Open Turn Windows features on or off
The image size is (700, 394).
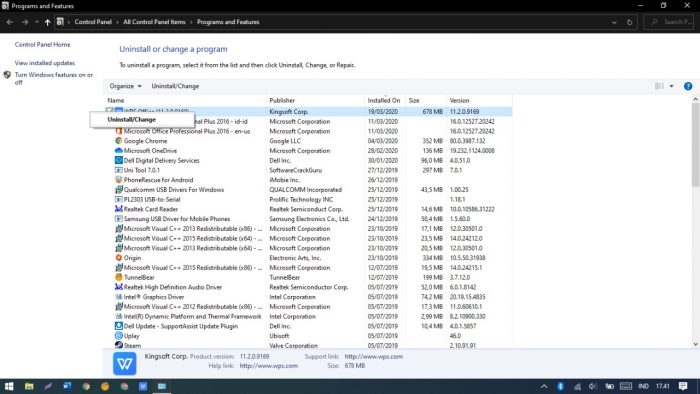pyautogui.click(x=54, y=79)
